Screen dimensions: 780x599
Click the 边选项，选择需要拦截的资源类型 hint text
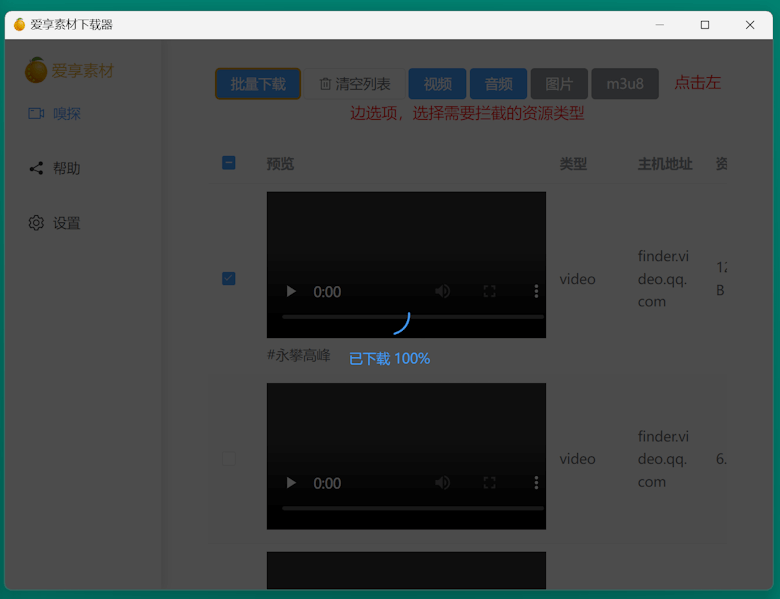click(467, 113)
